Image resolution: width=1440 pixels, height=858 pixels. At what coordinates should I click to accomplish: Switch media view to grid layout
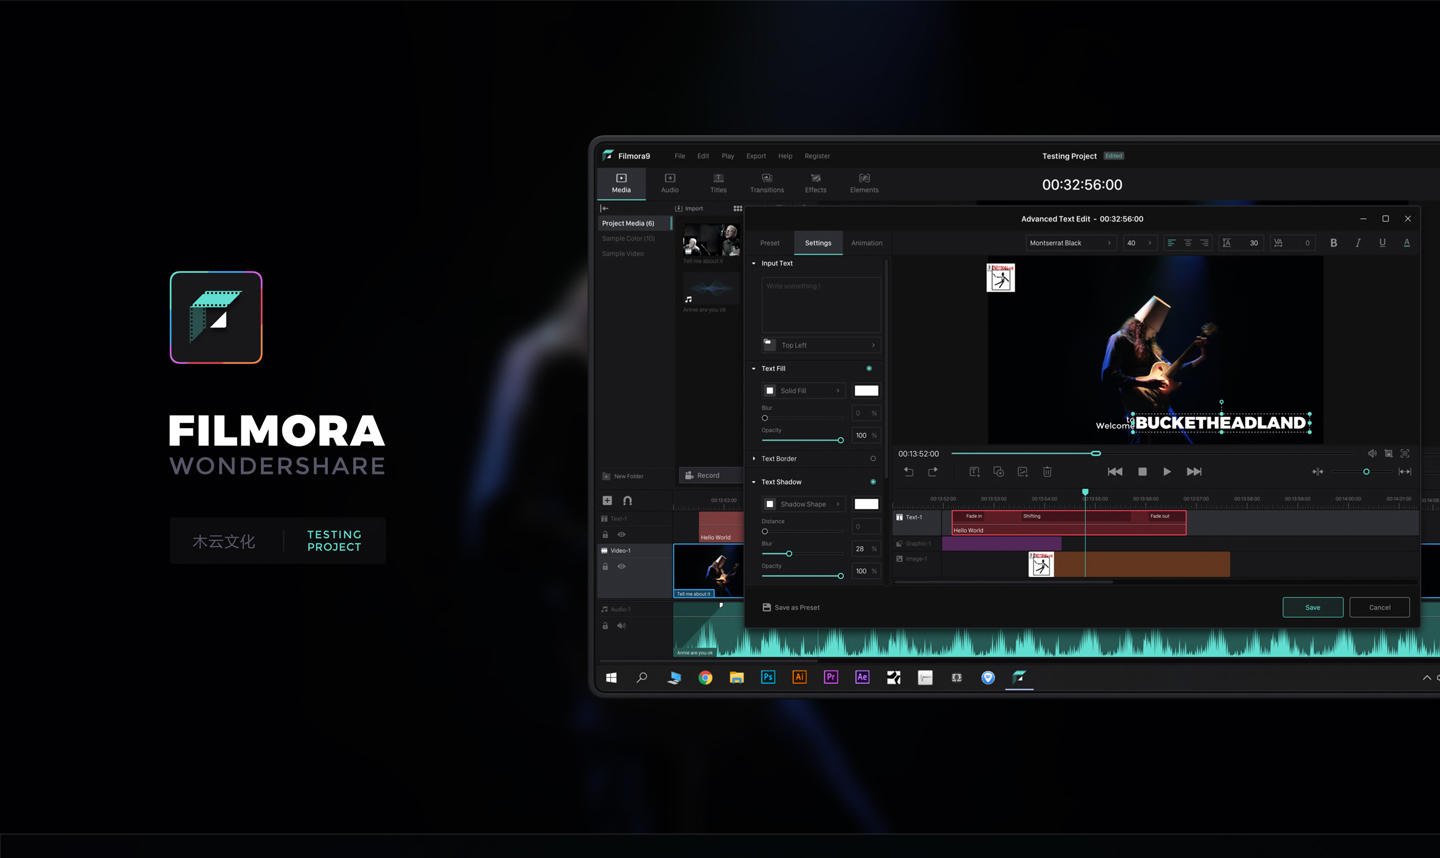738,208
